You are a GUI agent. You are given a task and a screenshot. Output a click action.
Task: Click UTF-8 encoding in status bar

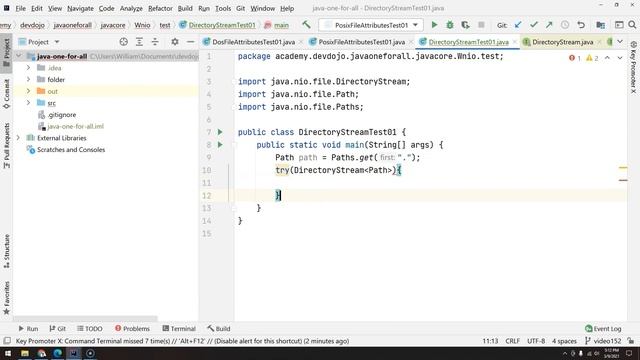click(x=536, y=341)
